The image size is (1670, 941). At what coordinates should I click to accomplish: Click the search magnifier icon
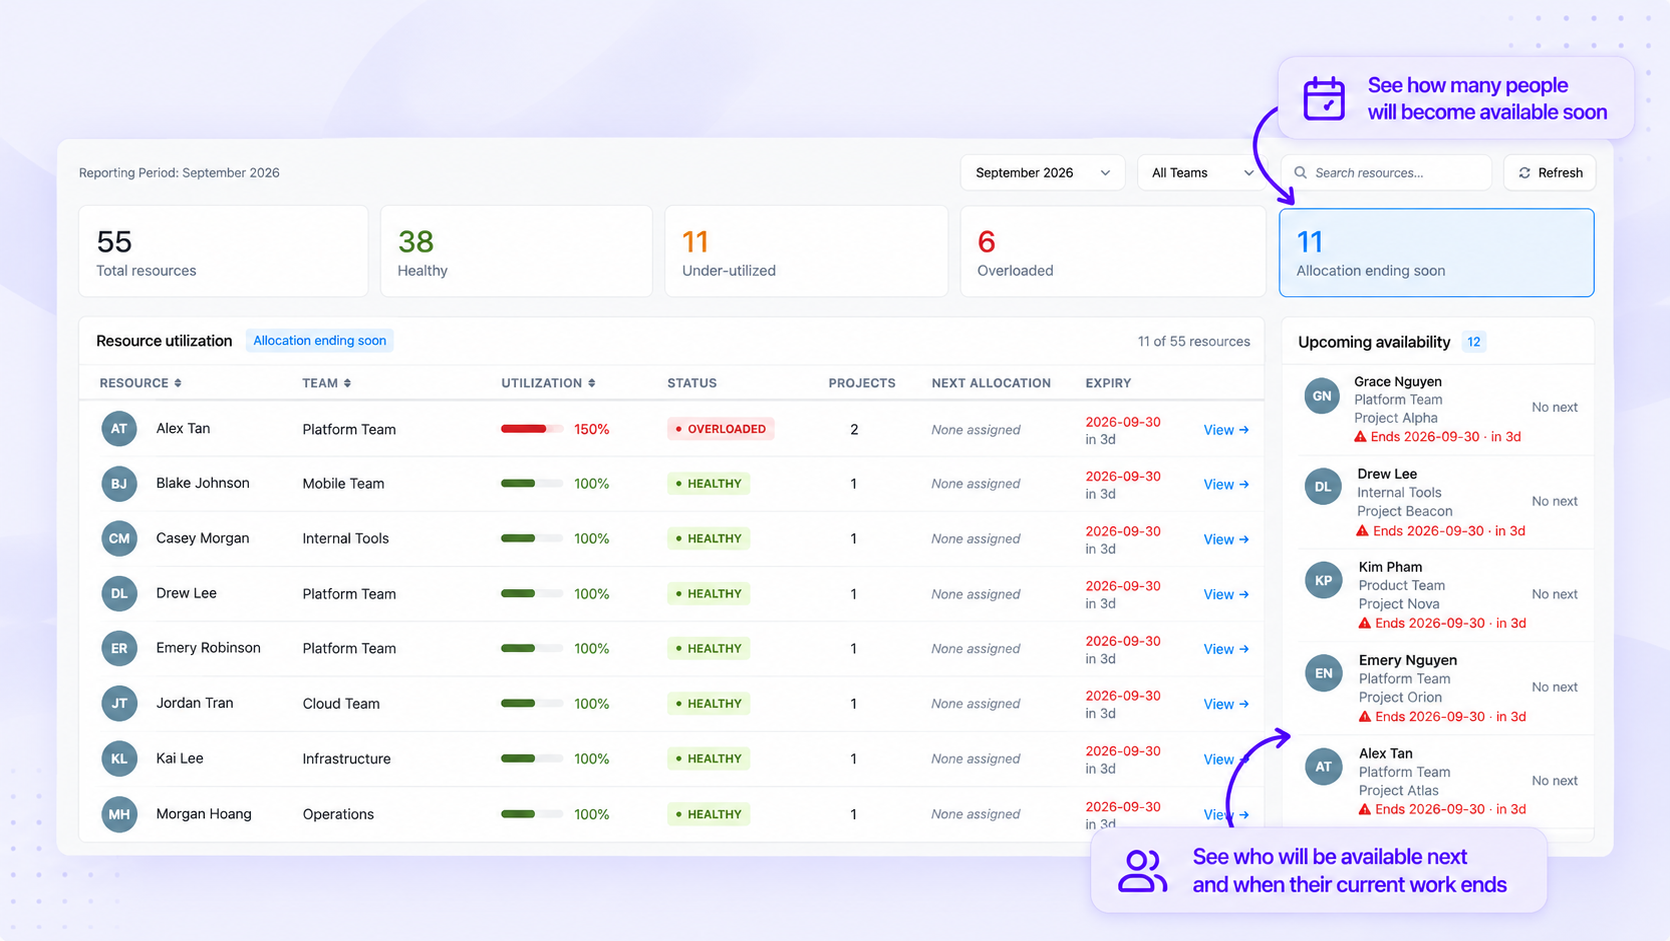point(1300,173)
